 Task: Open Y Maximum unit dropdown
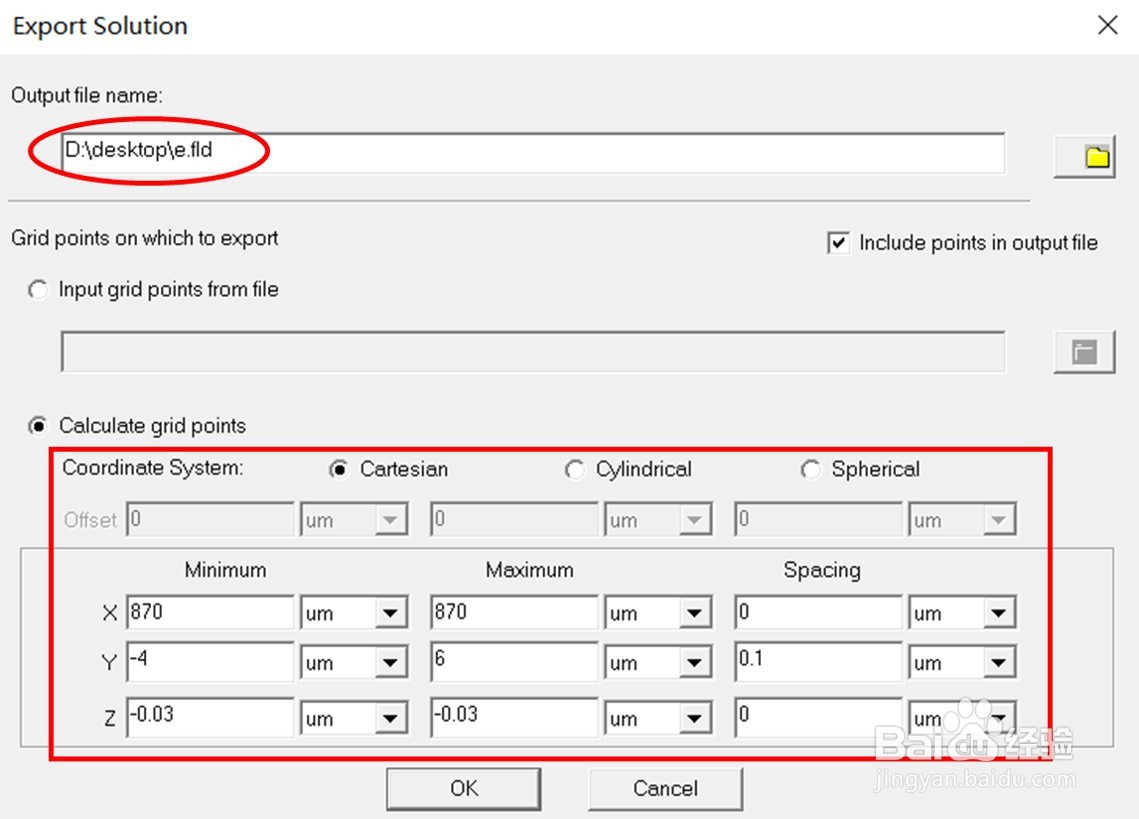click(695, 663)
